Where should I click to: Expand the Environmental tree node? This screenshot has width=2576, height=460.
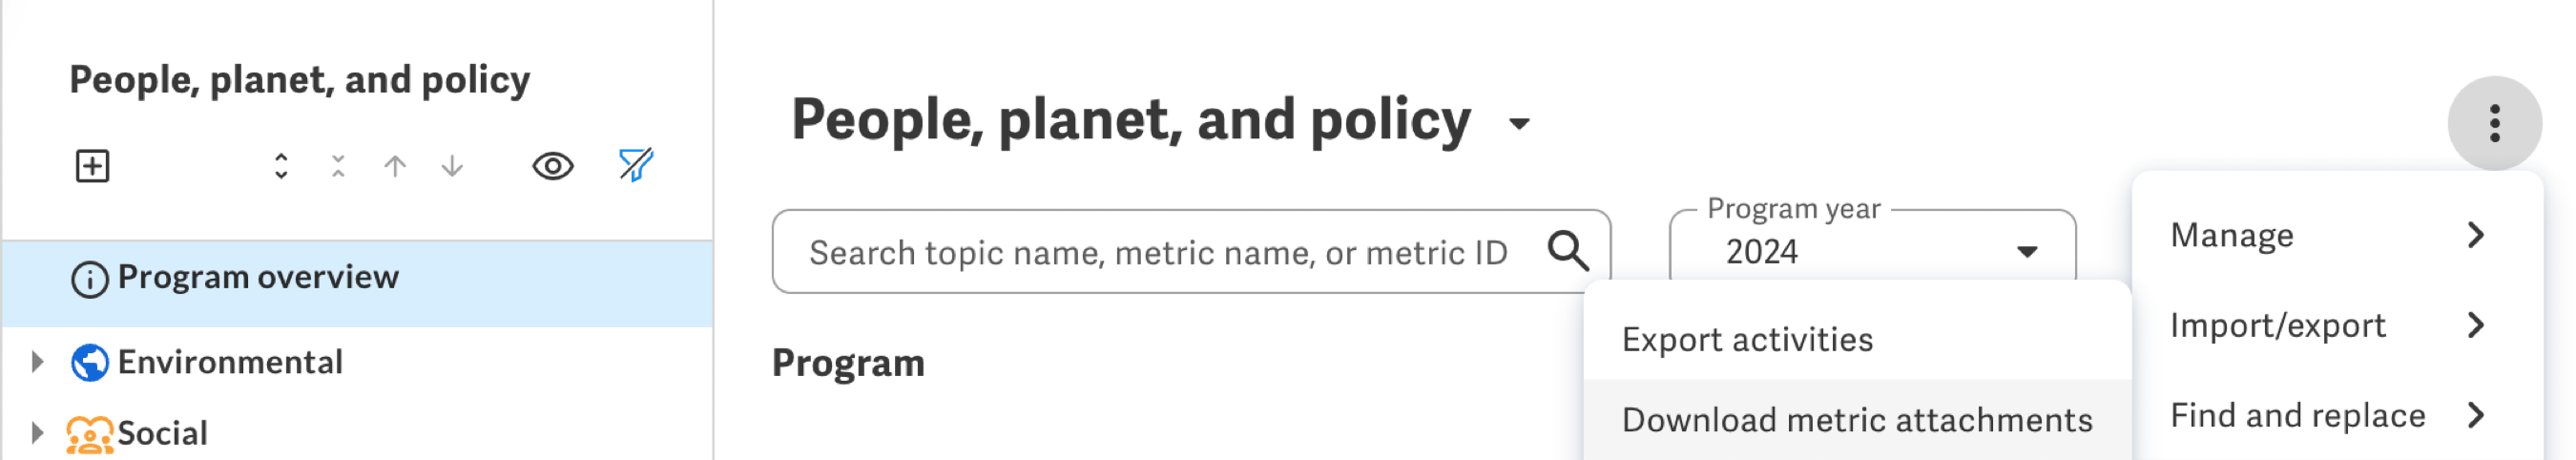(x=37, y=362)
